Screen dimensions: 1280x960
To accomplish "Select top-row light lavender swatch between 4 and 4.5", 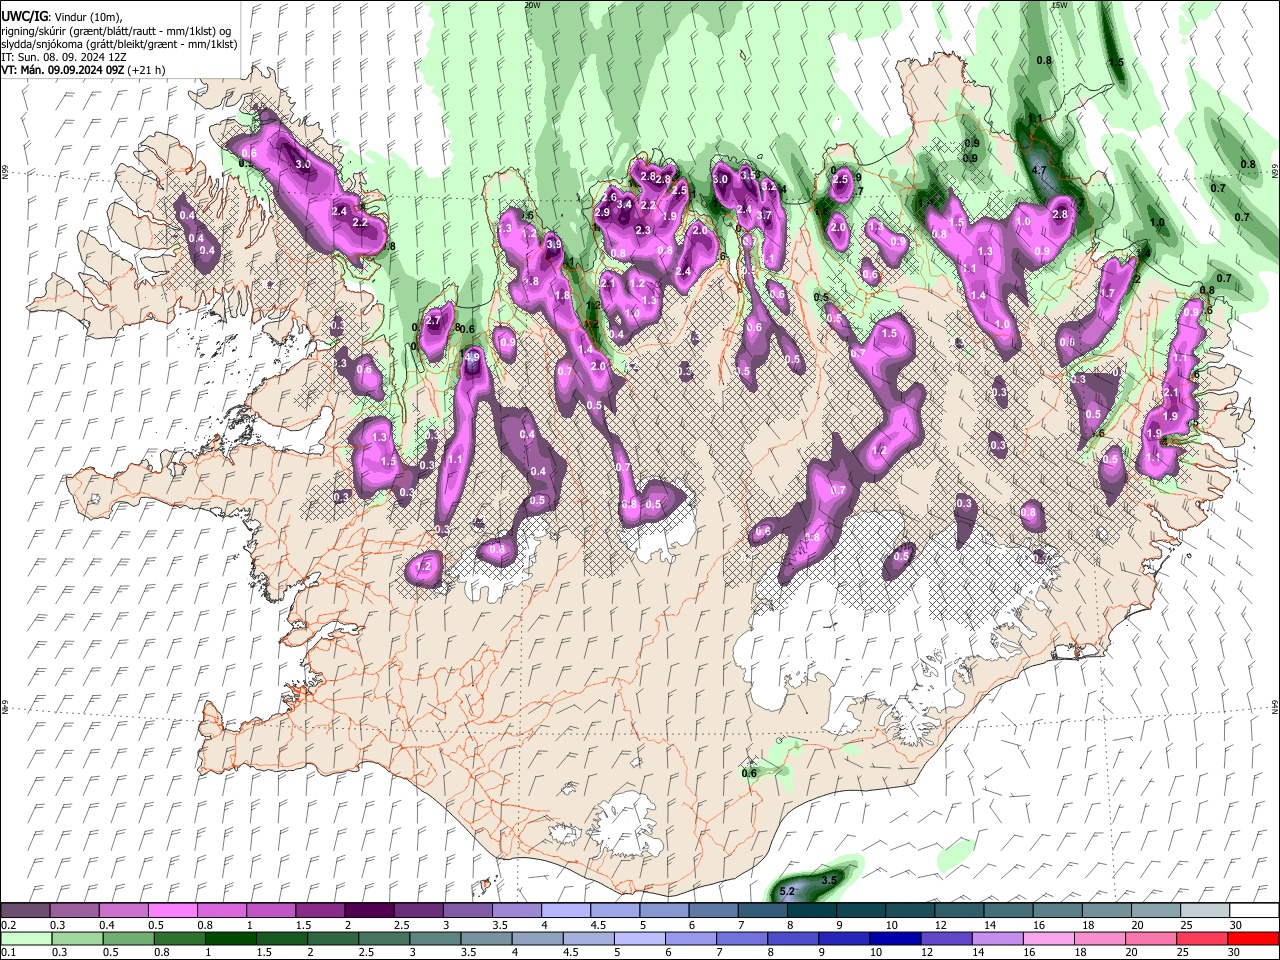I will point(566,910).
